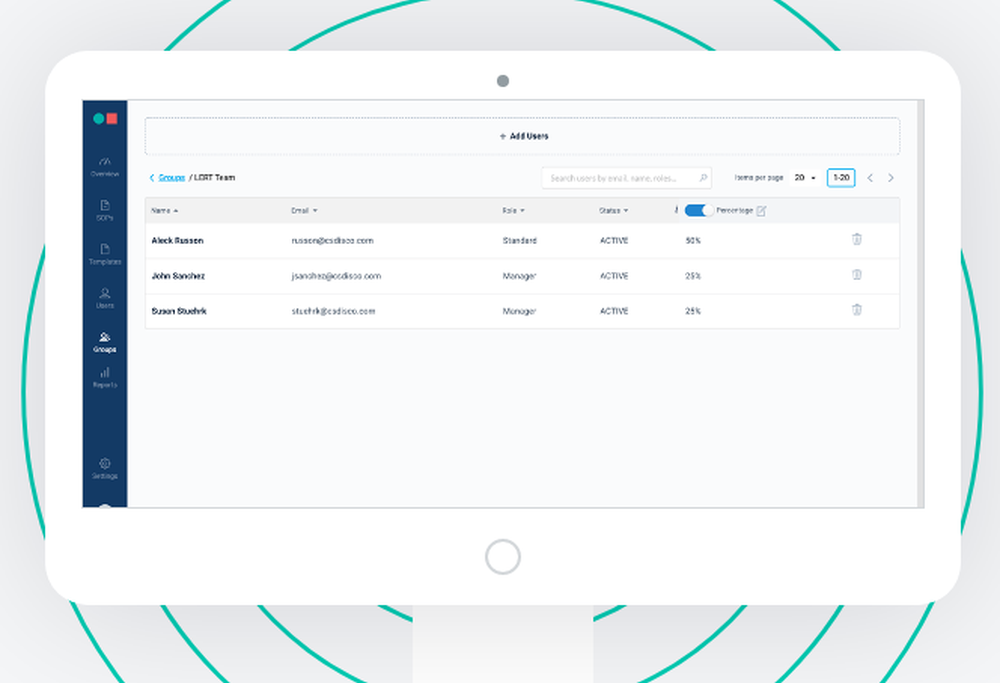Click the Items per page label
This screenshot has width=1000, height=683.
coord(758,178)
